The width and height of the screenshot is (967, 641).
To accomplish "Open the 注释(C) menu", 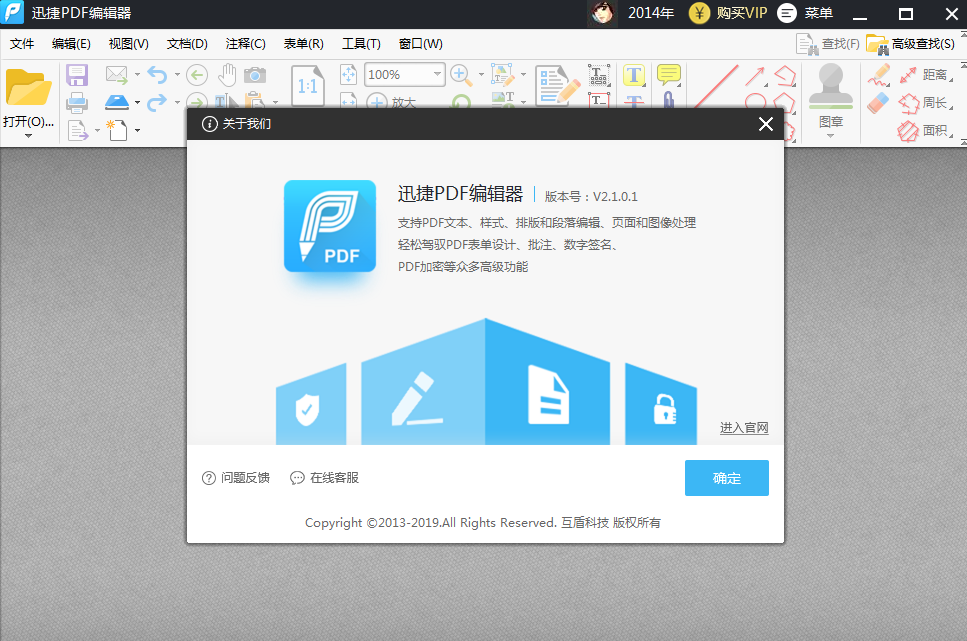I will (245, 44).
